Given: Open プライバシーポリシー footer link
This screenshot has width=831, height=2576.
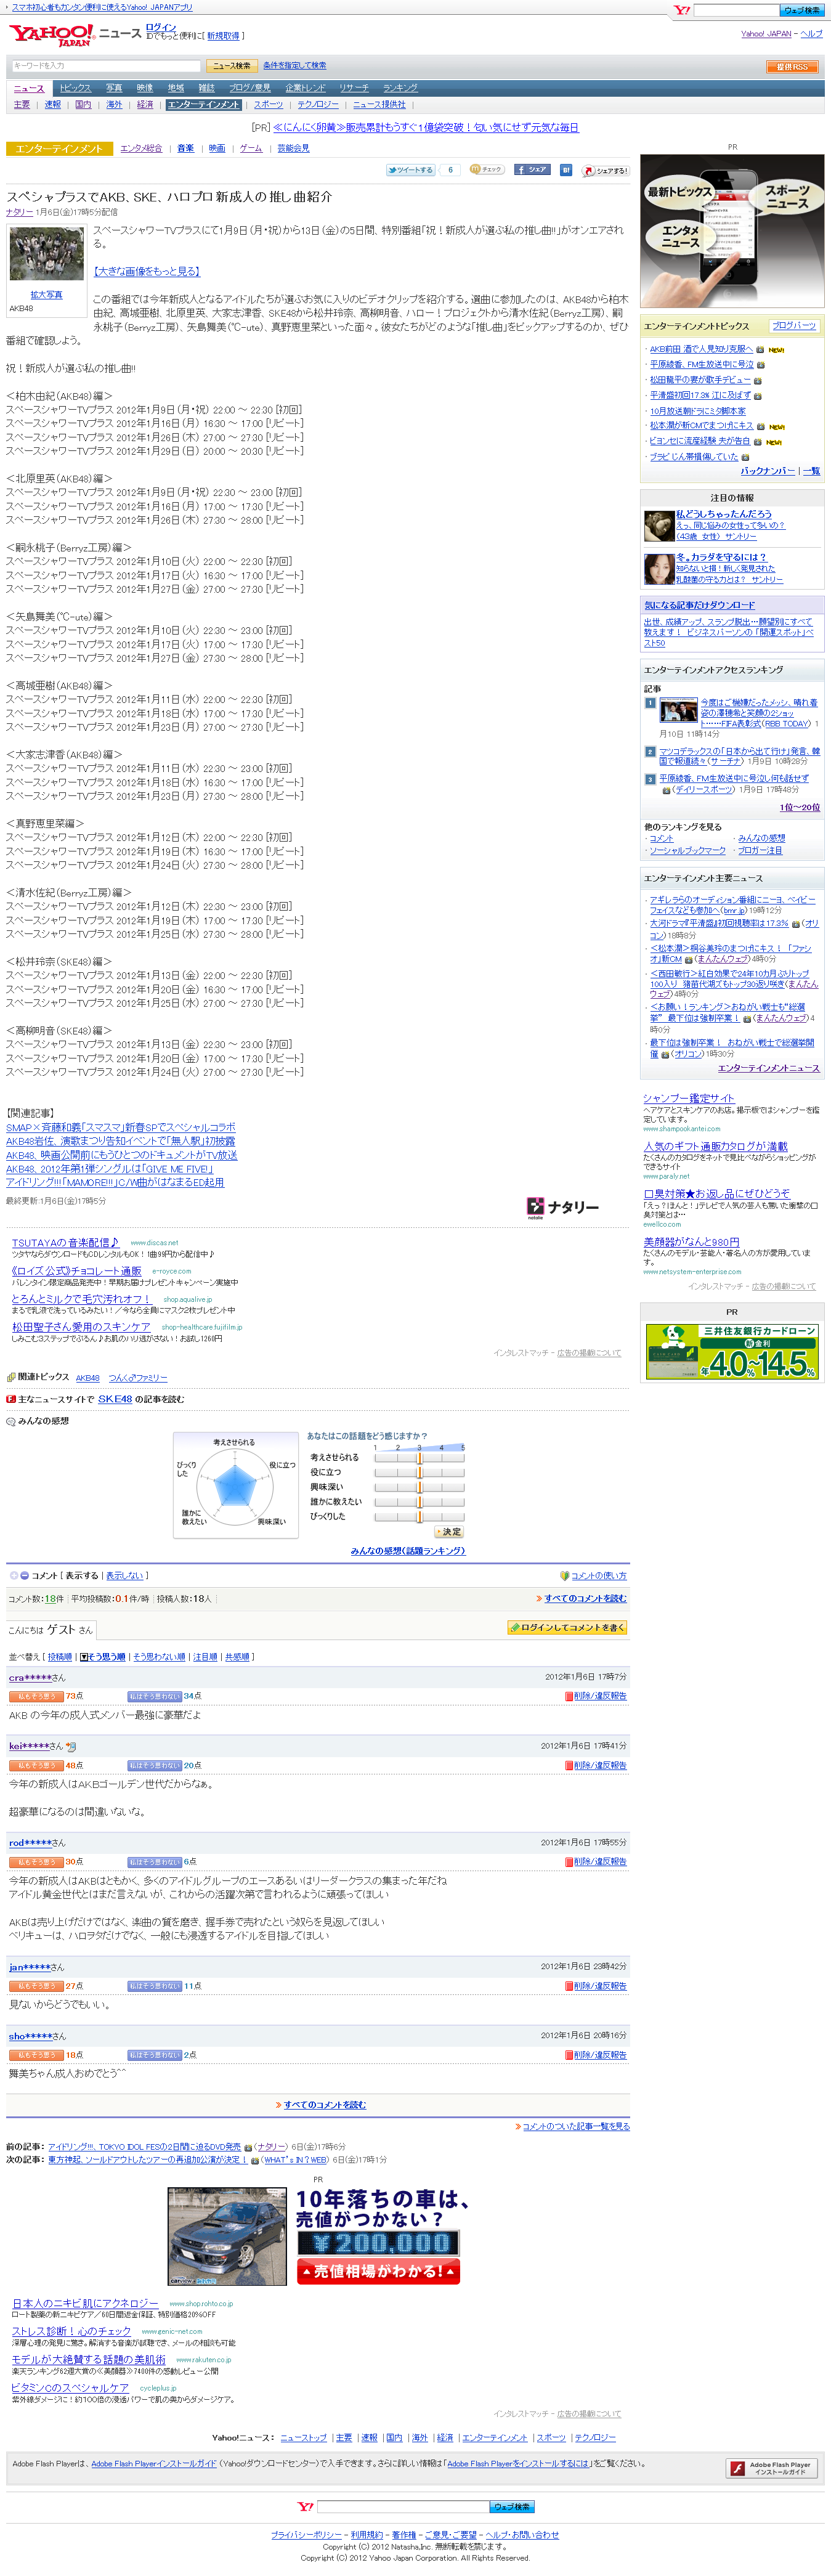Looking at the screenshot, I should click(x=306, y=2534).
